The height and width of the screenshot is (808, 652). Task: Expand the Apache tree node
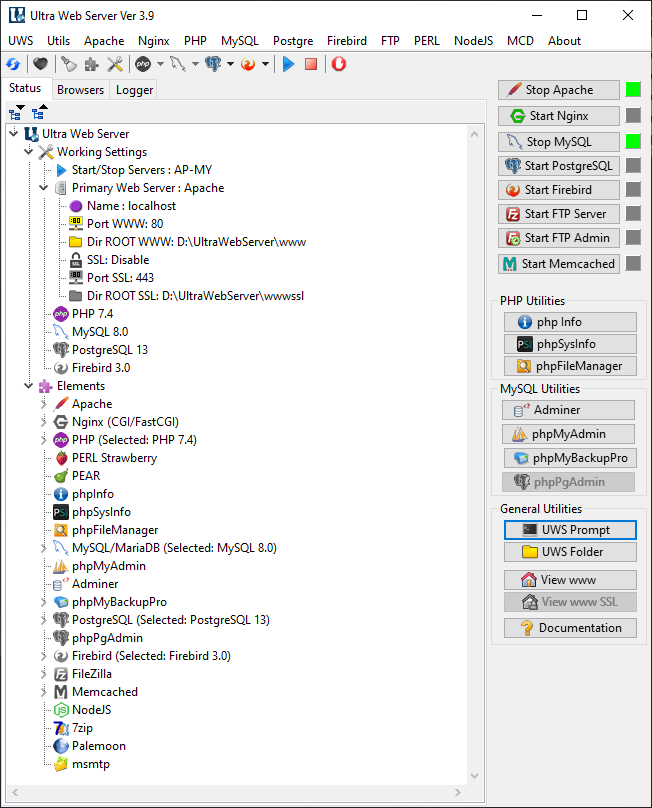[x=44, y=403]
